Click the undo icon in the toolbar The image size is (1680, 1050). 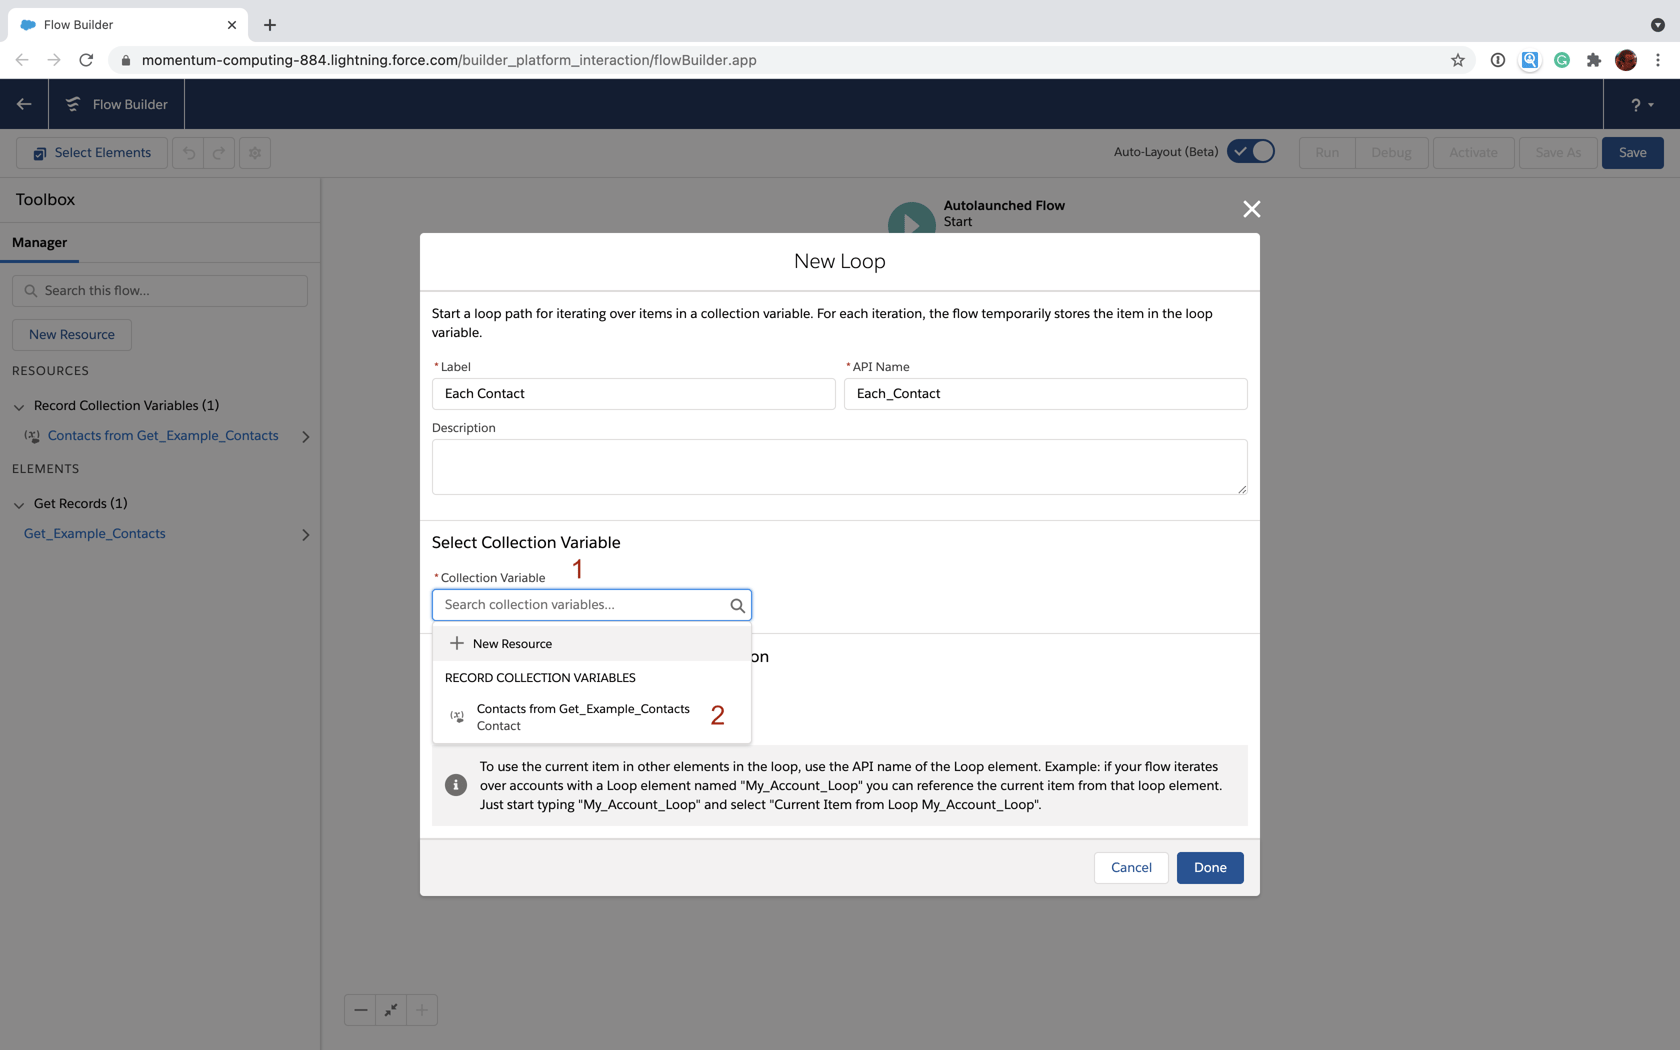coord(188,153)
